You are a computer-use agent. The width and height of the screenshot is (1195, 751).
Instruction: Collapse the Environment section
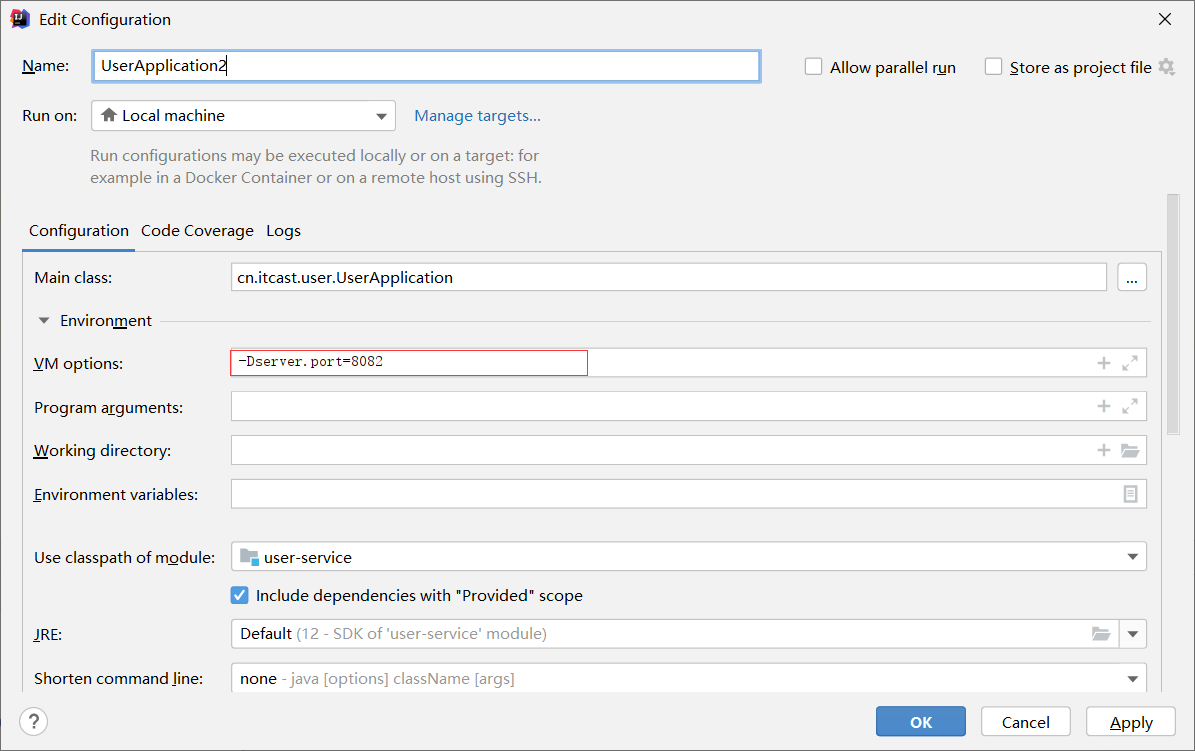point(44,321)
